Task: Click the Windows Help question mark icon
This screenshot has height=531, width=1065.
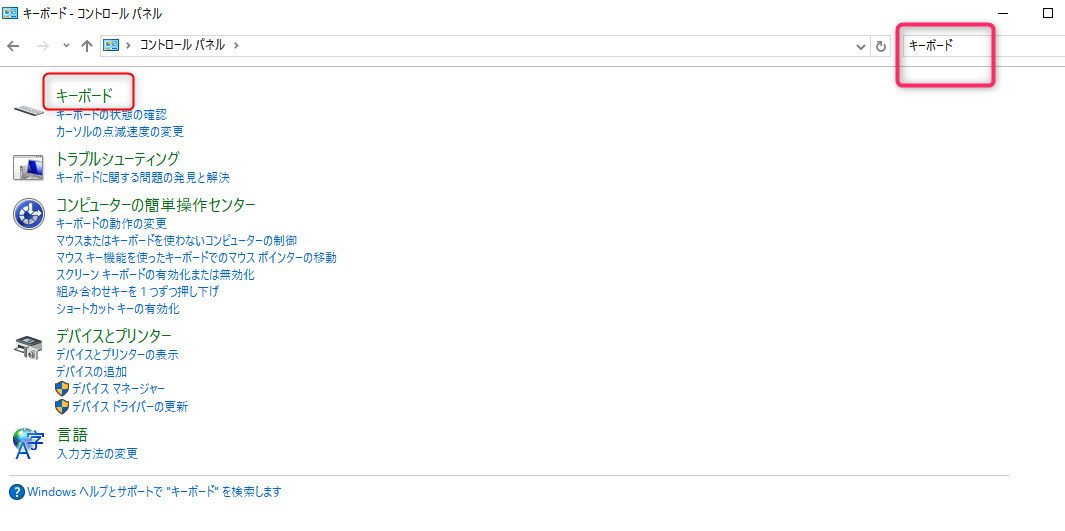Action: point(17,492)
